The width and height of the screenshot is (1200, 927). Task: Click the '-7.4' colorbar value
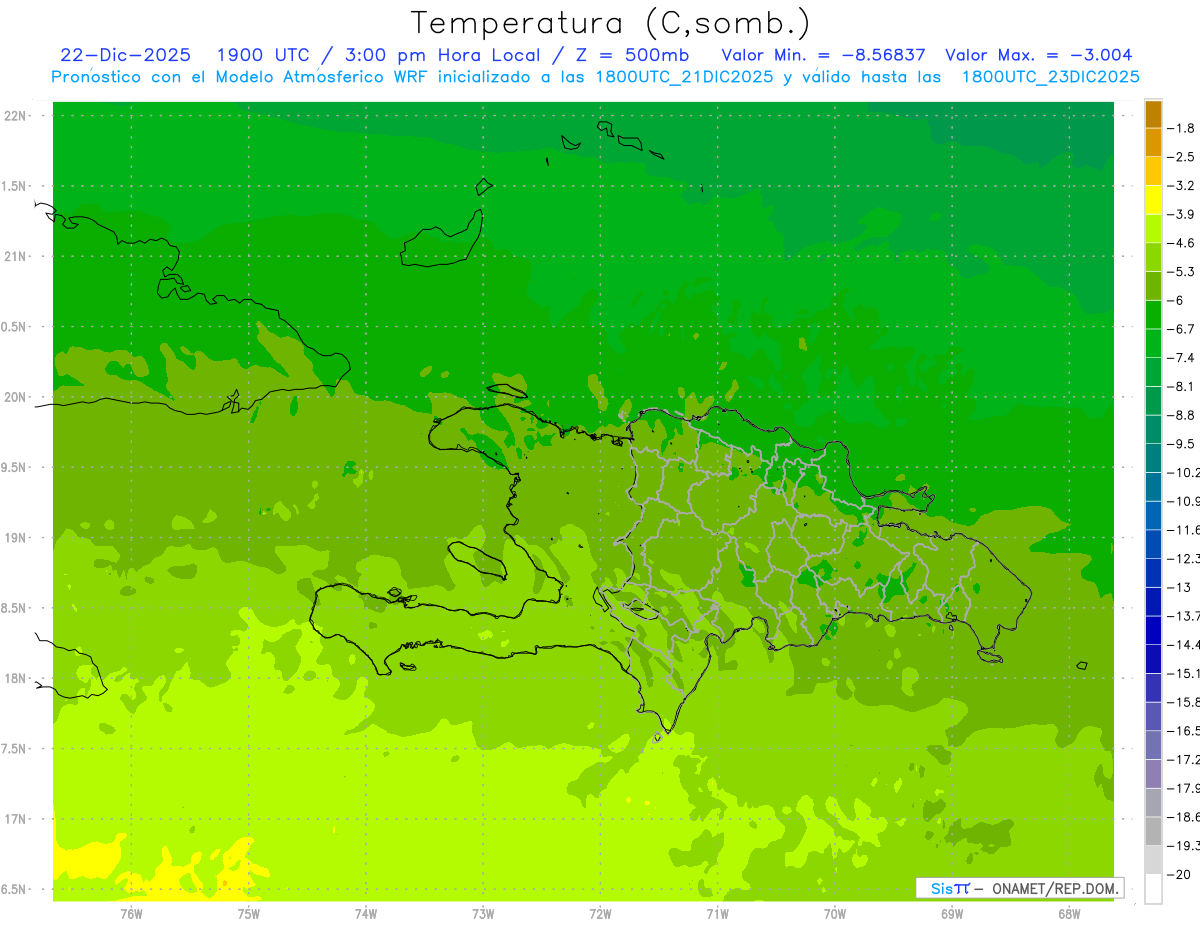(1181, 358)
